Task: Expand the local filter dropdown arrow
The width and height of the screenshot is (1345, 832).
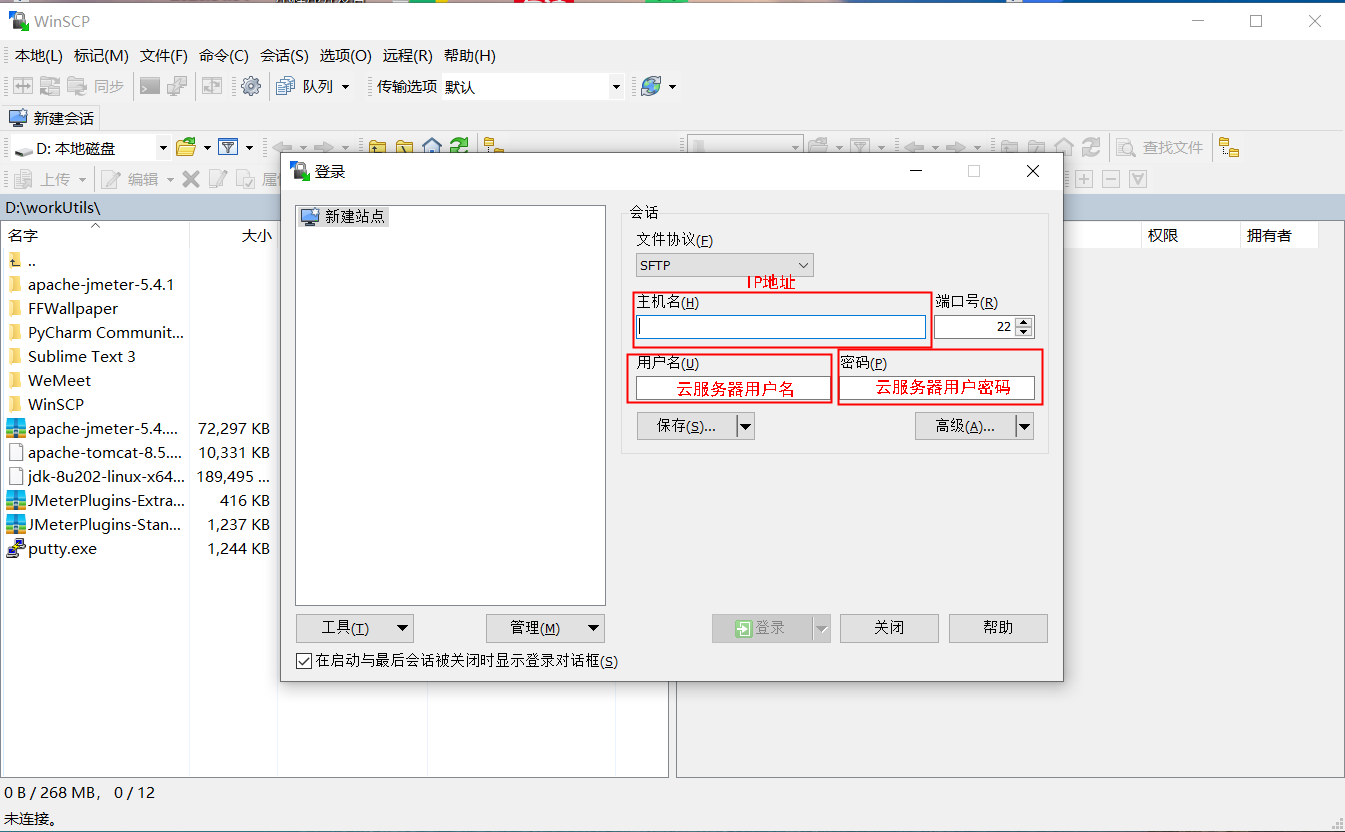Action: [x=249, y=148]
